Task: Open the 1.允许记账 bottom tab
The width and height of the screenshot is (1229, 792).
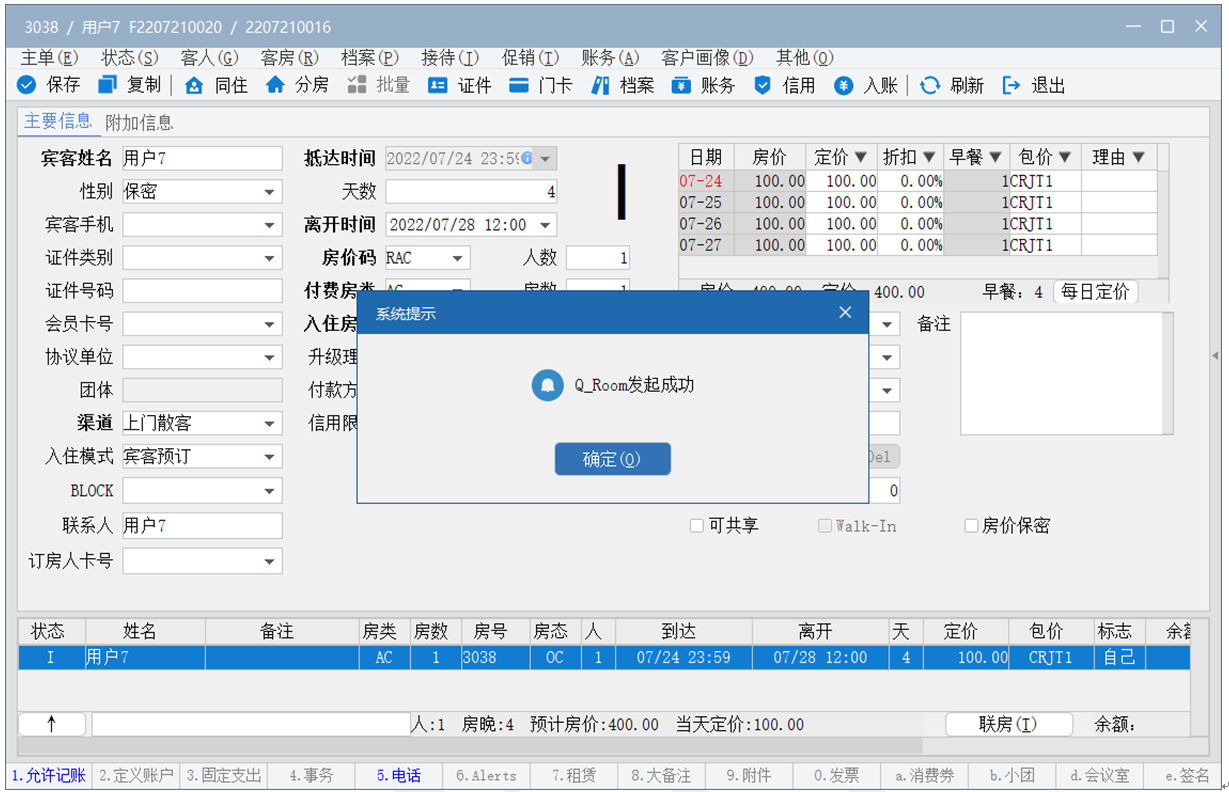Action: click(x=49, y=775)
